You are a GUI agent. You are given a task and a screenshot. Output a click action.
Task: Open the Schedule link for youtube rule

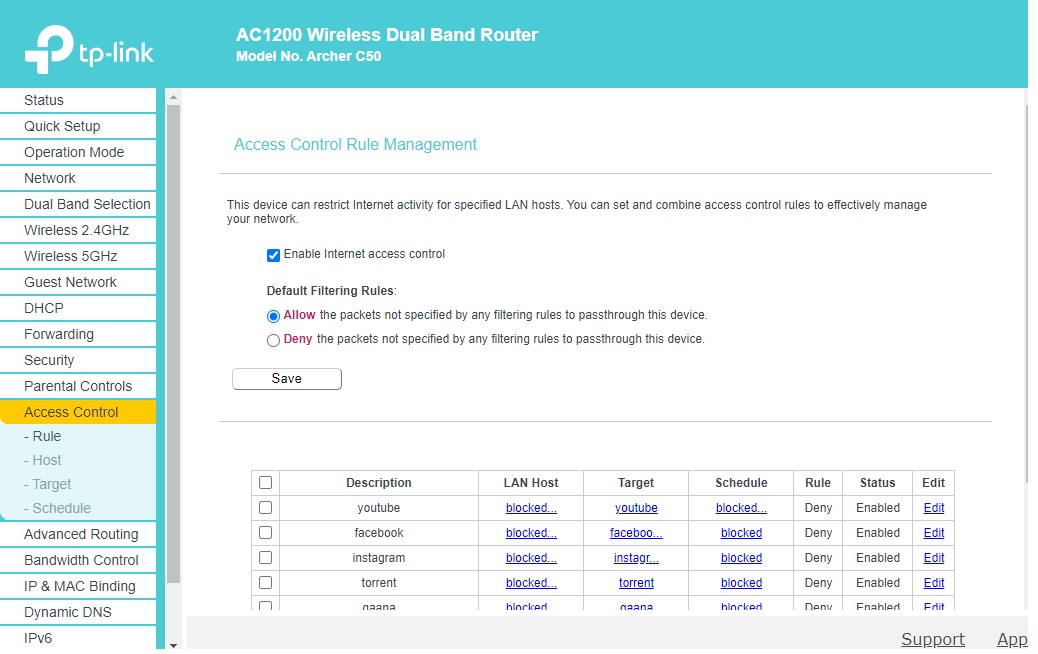tap(741, 508)
